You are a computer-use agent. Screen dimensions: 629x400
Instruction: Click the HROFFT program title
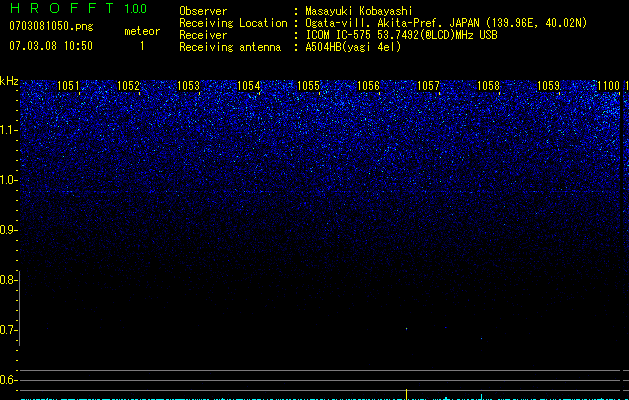pos(62,8)
